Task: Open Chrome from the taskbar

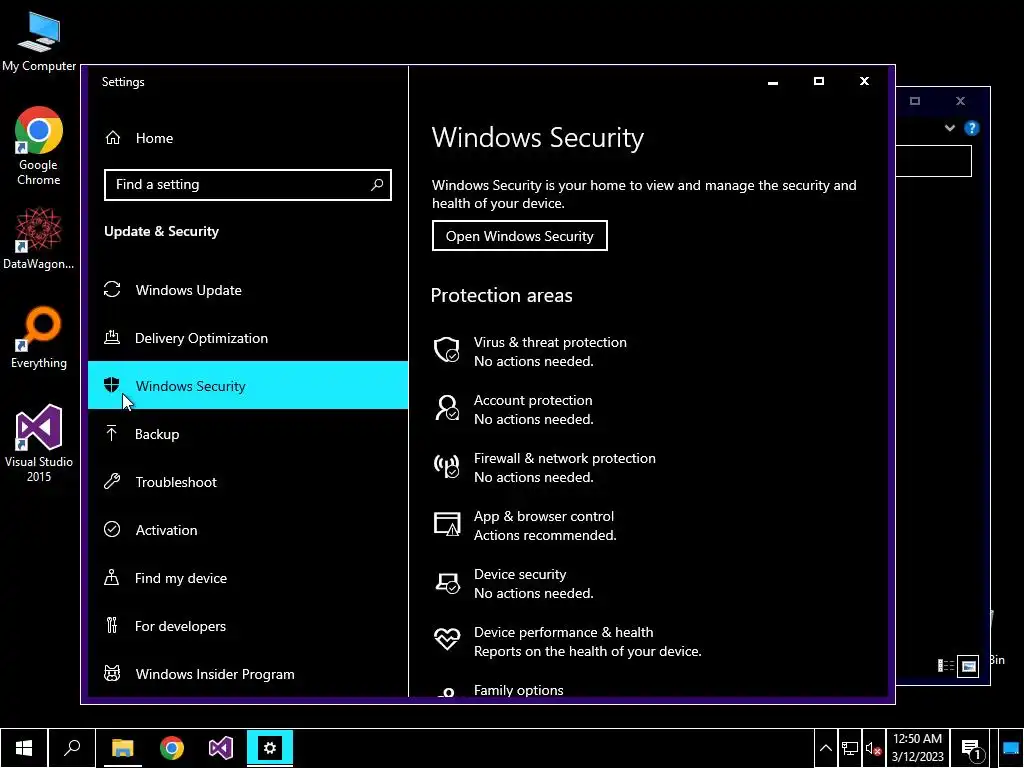Action: [x=172, y=748]
